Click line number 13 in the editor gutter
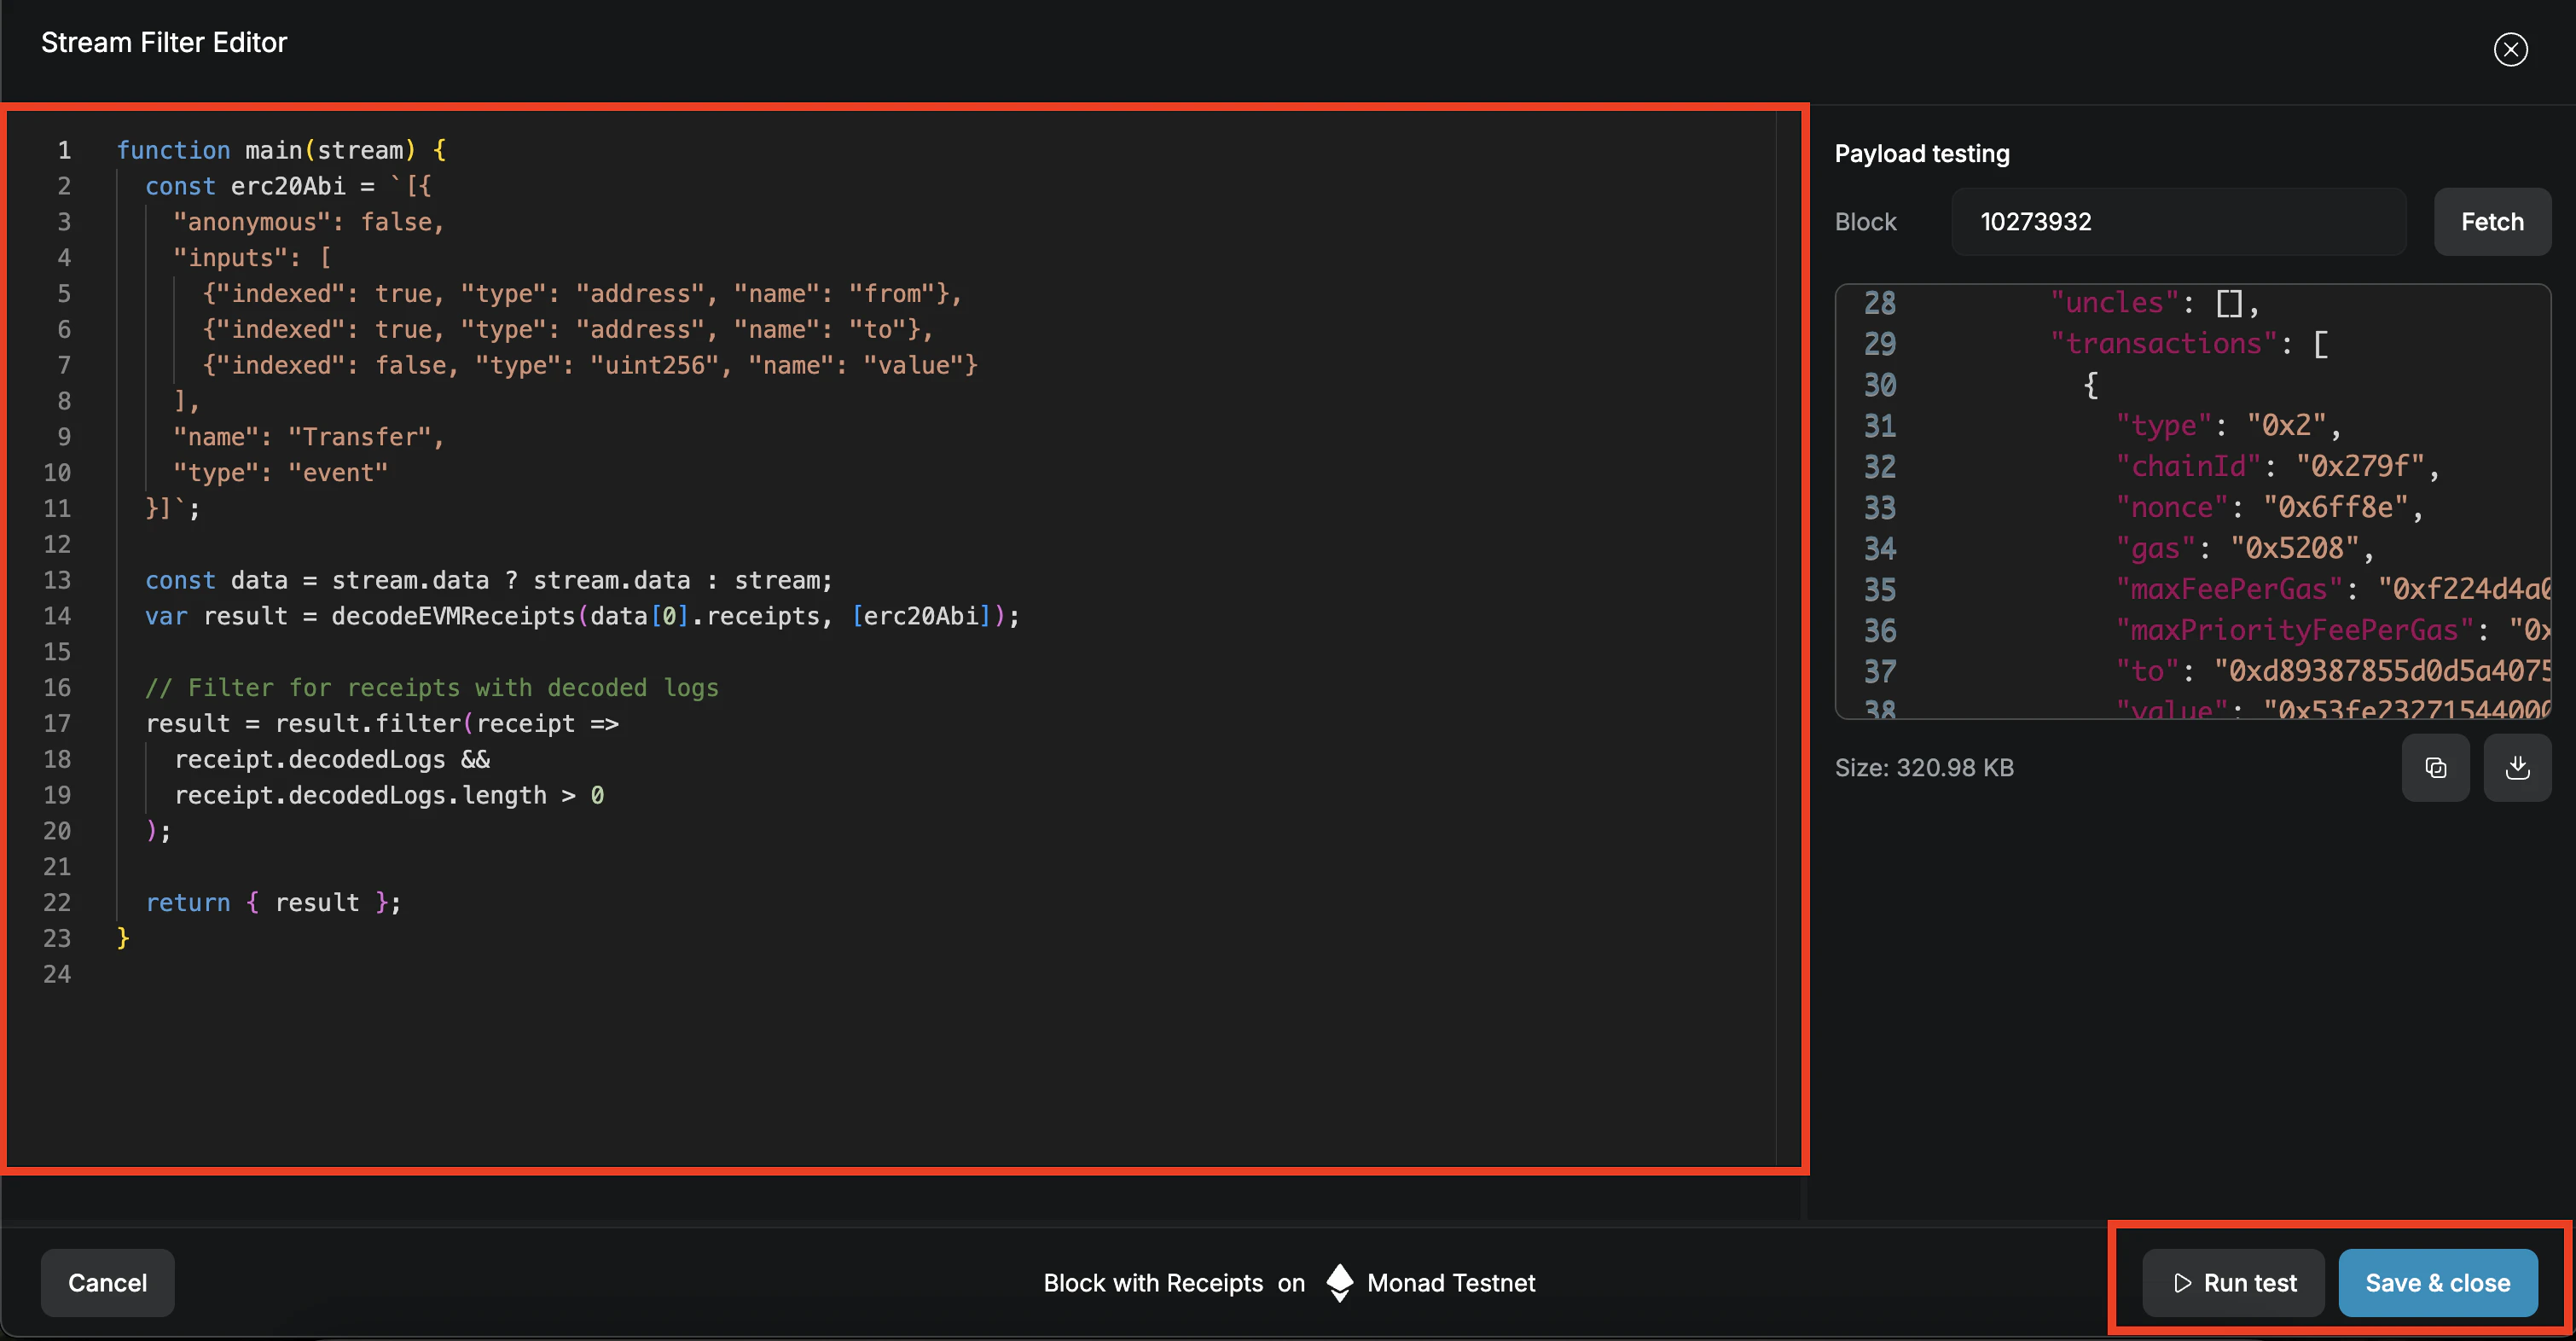Image resolution: width=2576 pixels, height=1341 pixels. [57, 580]
